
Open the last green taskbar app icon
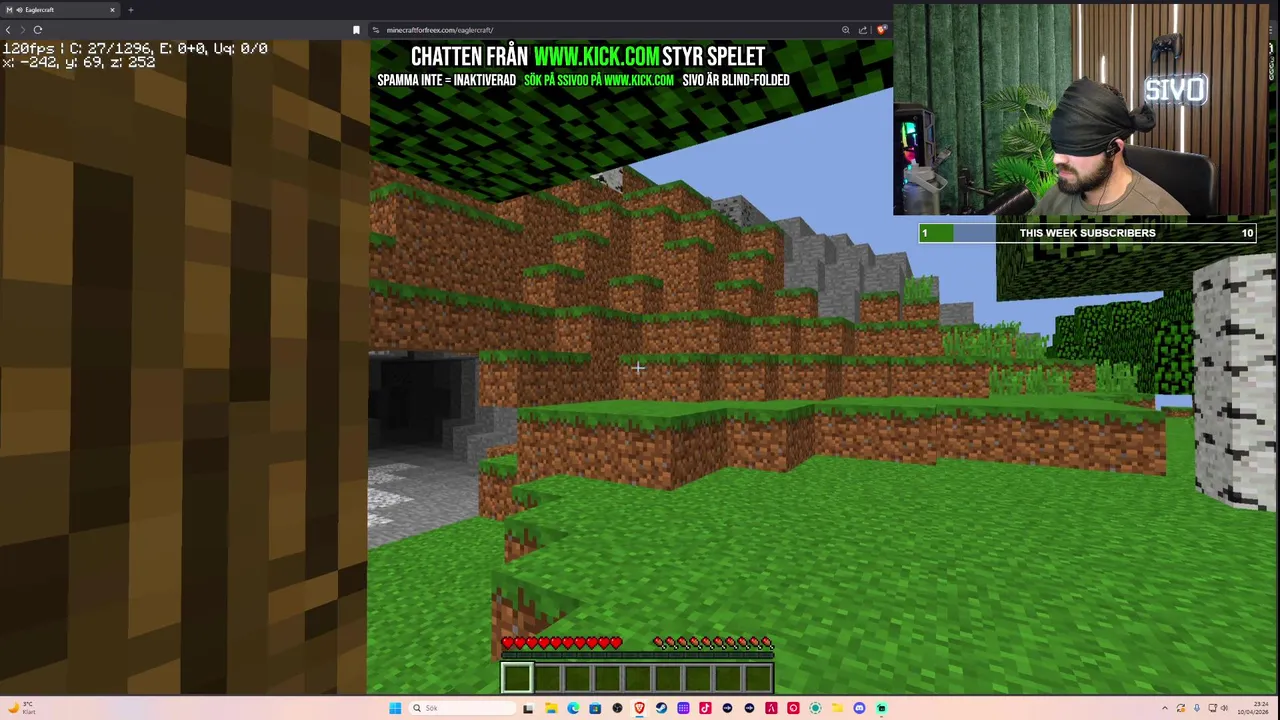(x=881, y=708)
